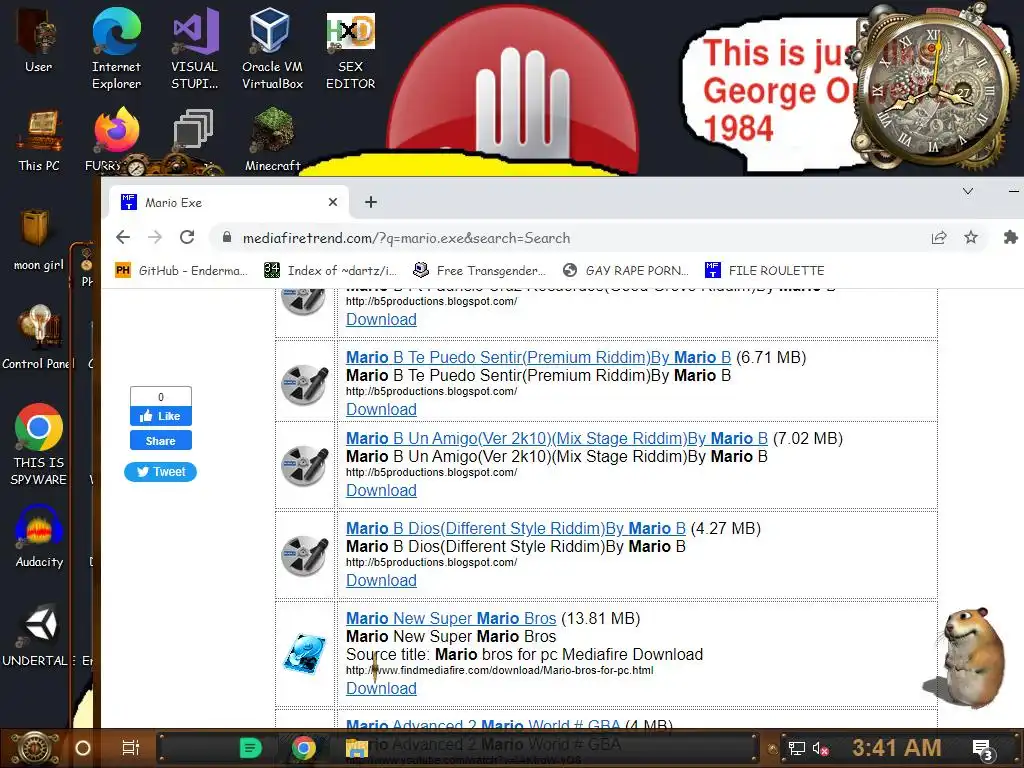Download Mario B Dios file
The height and width of the screenshot is (768, 1024).
(x=381, y=581)
